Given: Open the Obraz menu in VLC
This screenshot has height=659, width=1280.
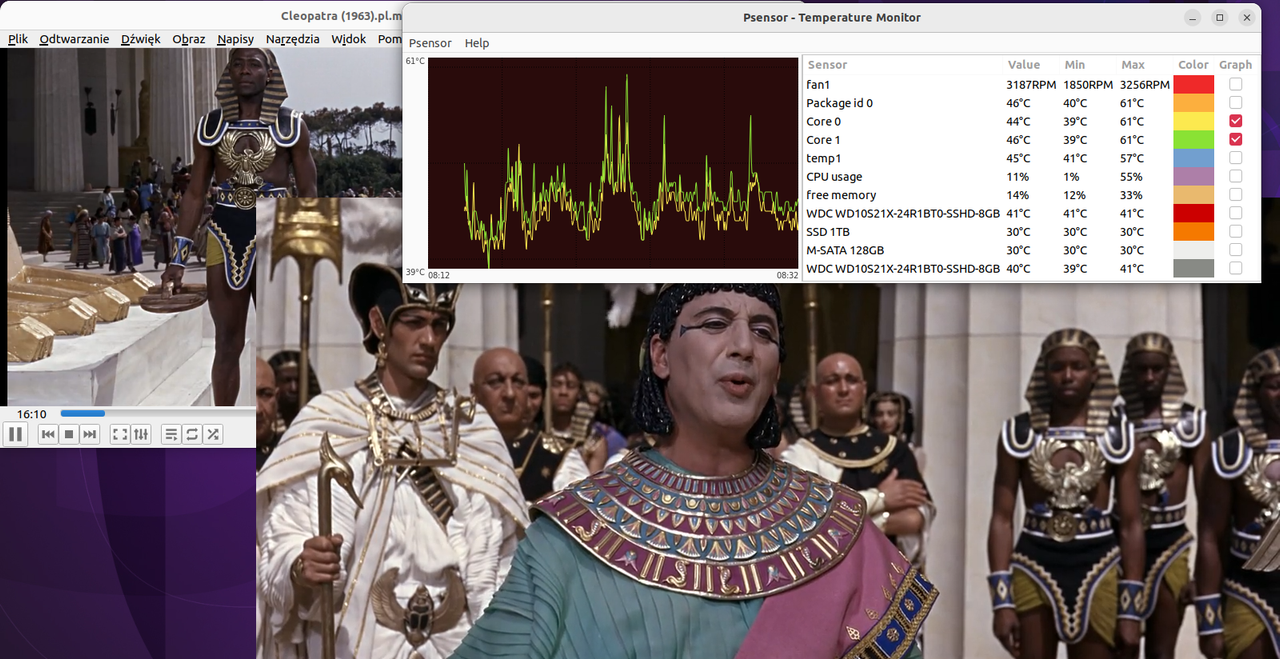Looking at the screenshot, I should [x=189, y=39].
